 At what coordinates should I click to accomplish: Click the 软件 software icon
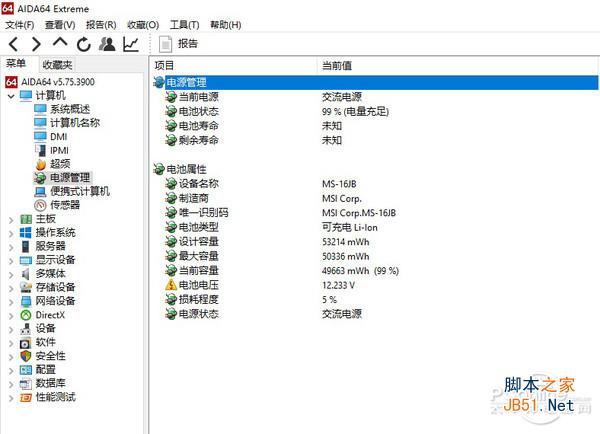(x=26, y=343)
